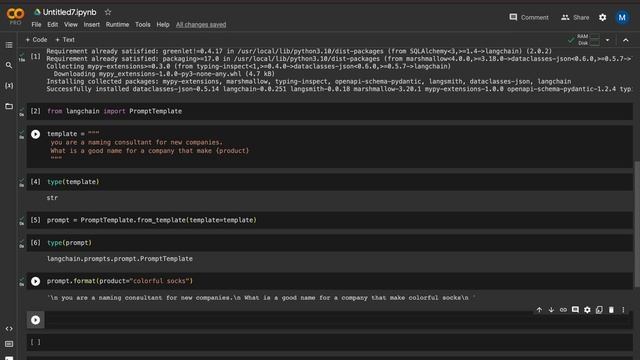
Task: Select the type(prompt) code cell
Action: pos(330,243)
